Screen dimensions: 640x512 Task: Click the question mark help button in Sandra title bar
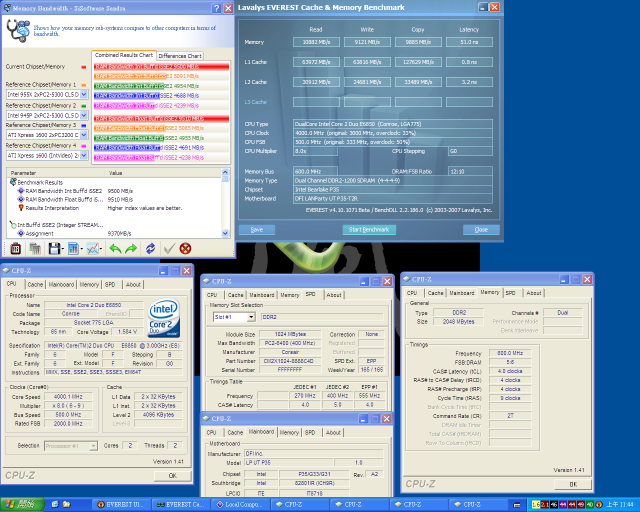coord(217,8)
